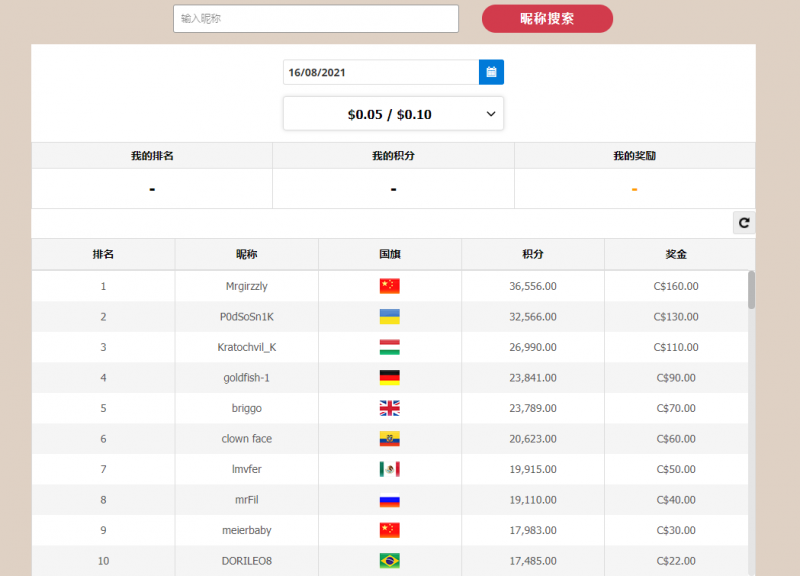
Task: Click the leaderboard vertical scrollbar thumb
Action: tap(751, 290)
